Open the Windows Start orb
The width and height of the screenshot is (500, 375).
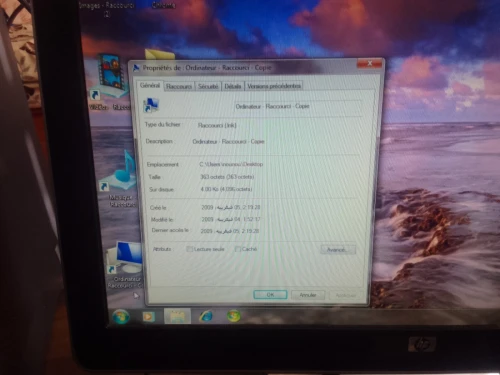121,316
